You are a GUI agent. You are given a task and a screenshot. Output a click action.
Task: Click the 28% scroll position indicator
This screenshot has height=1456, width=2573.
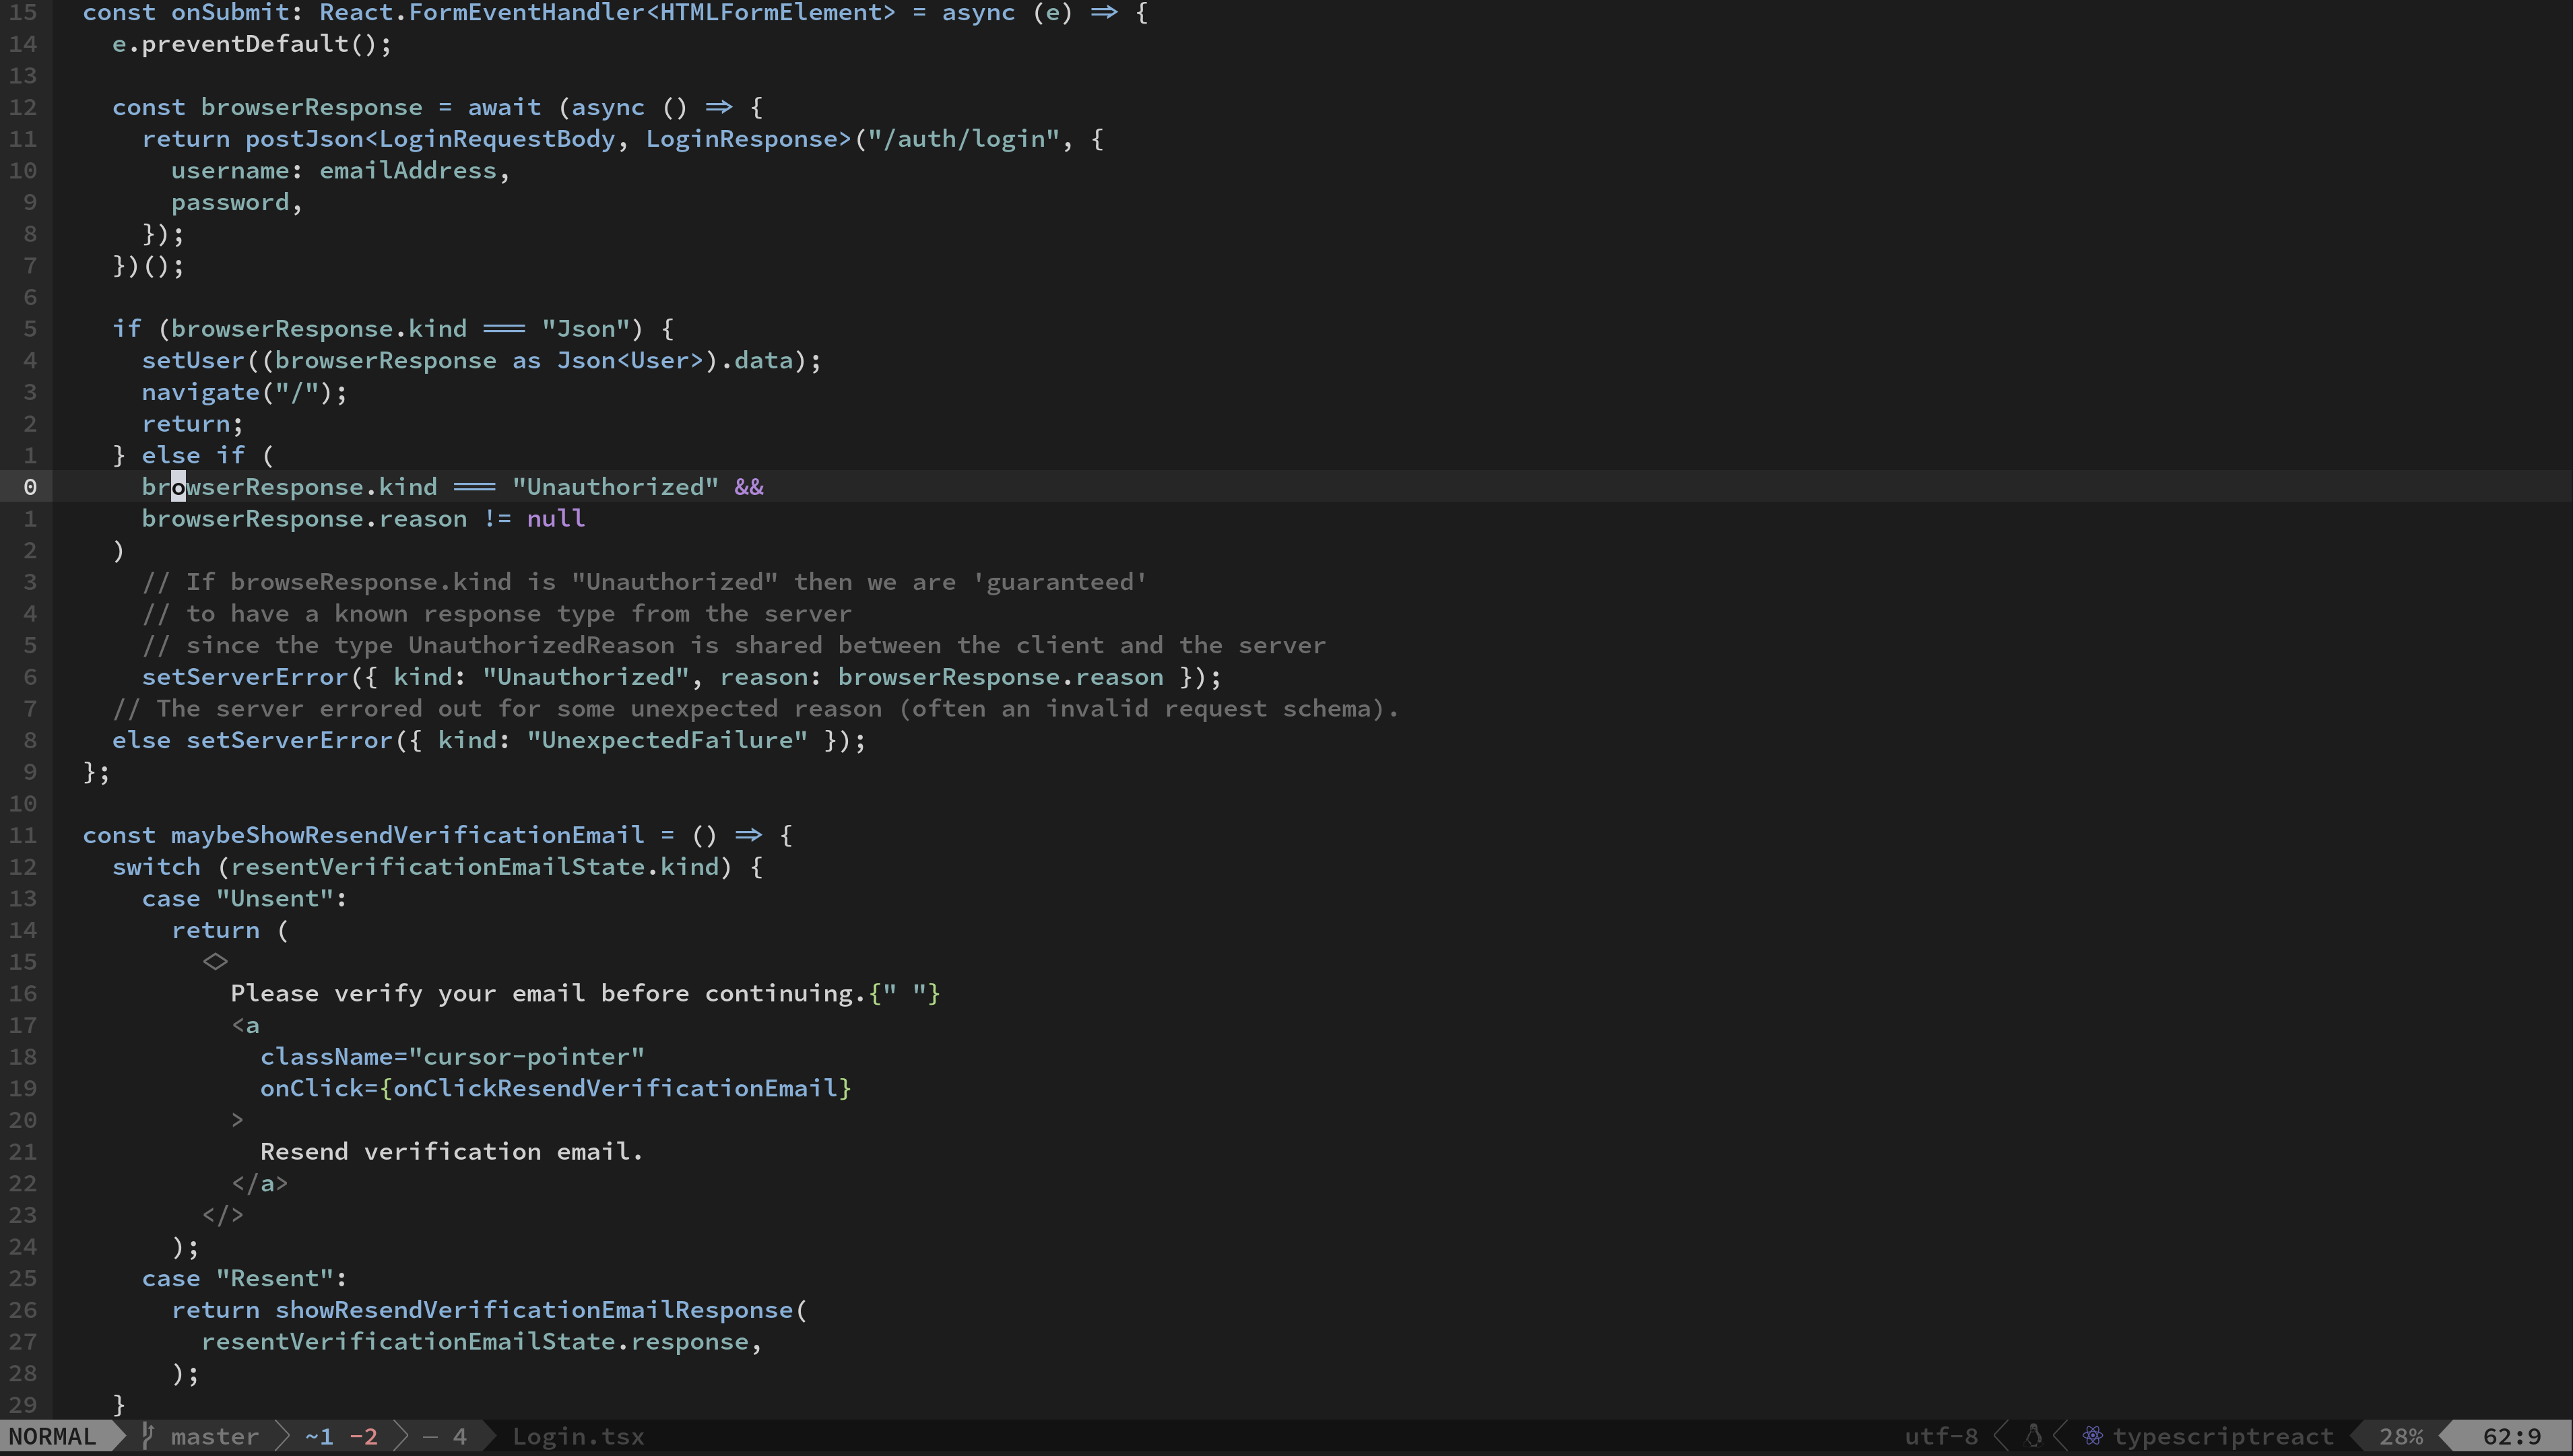click(2400, 1436)
